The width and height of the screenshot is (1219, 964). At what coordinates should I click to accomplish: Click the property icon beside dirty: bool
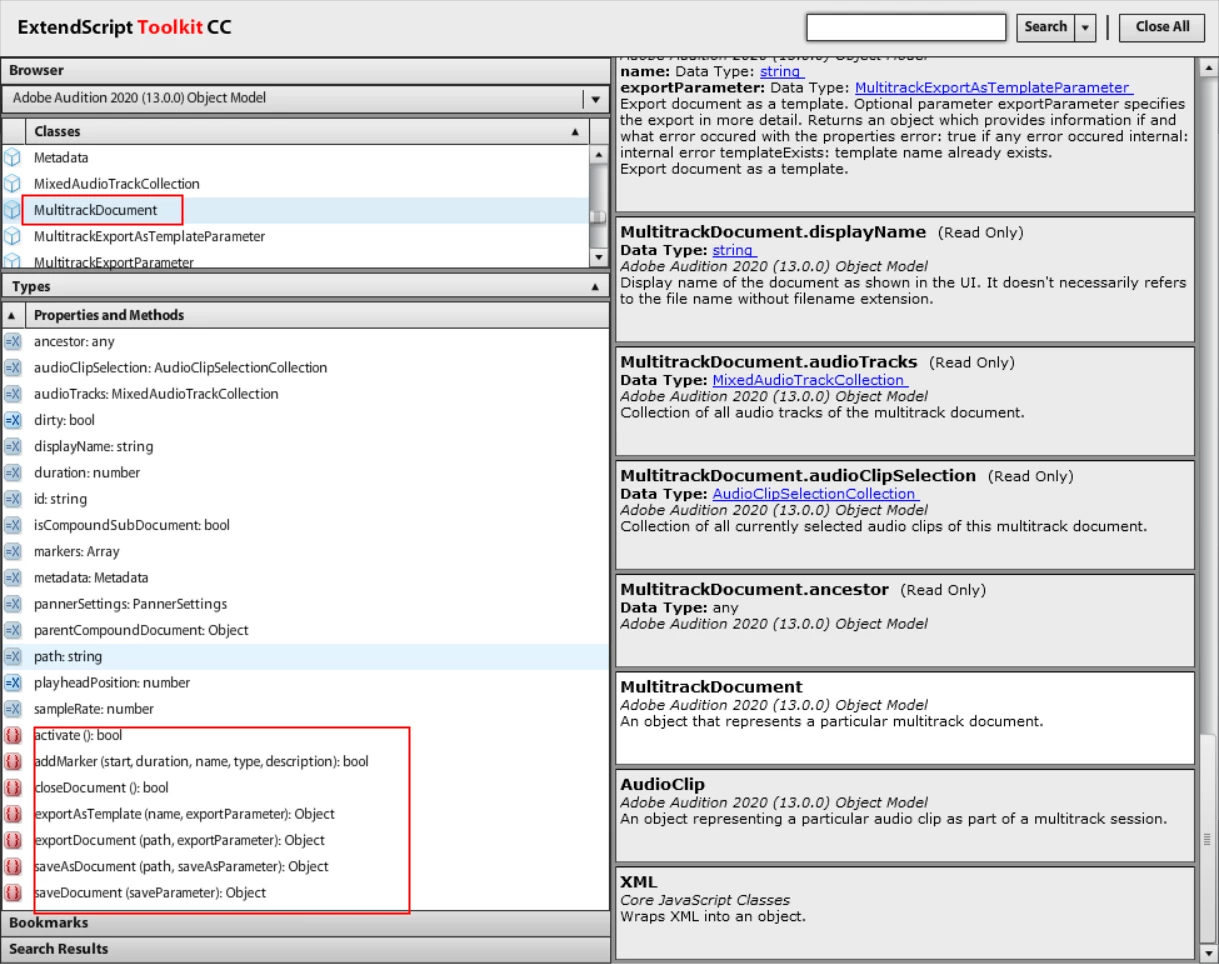(x=12, y=421)
